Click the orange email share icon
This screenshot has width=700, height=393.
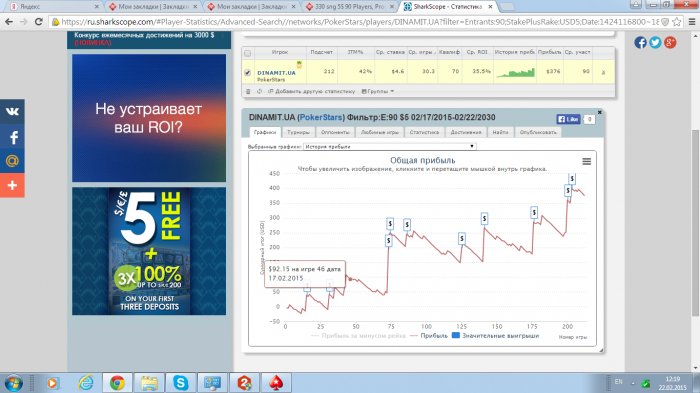(x=12, y=161)
